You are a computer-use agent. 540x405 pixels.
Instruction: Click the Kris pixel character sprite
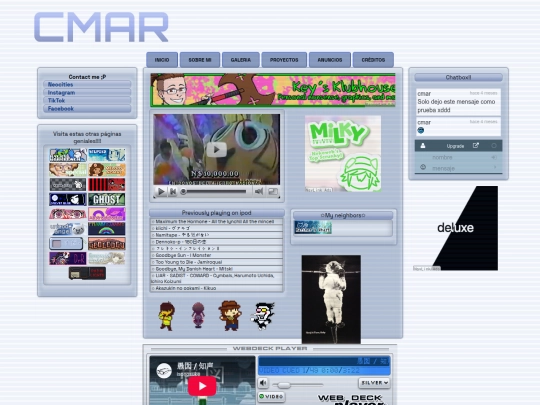coord(167,316)
